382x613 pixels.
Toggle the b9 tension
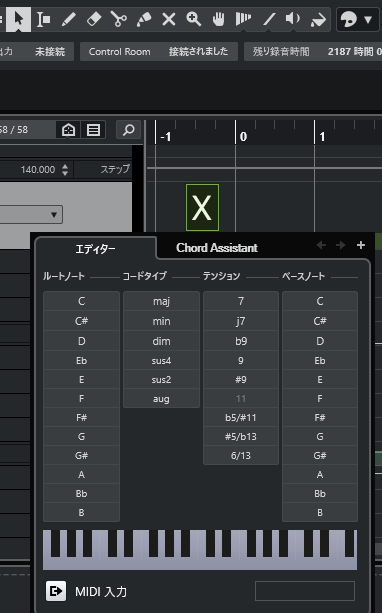241,341
